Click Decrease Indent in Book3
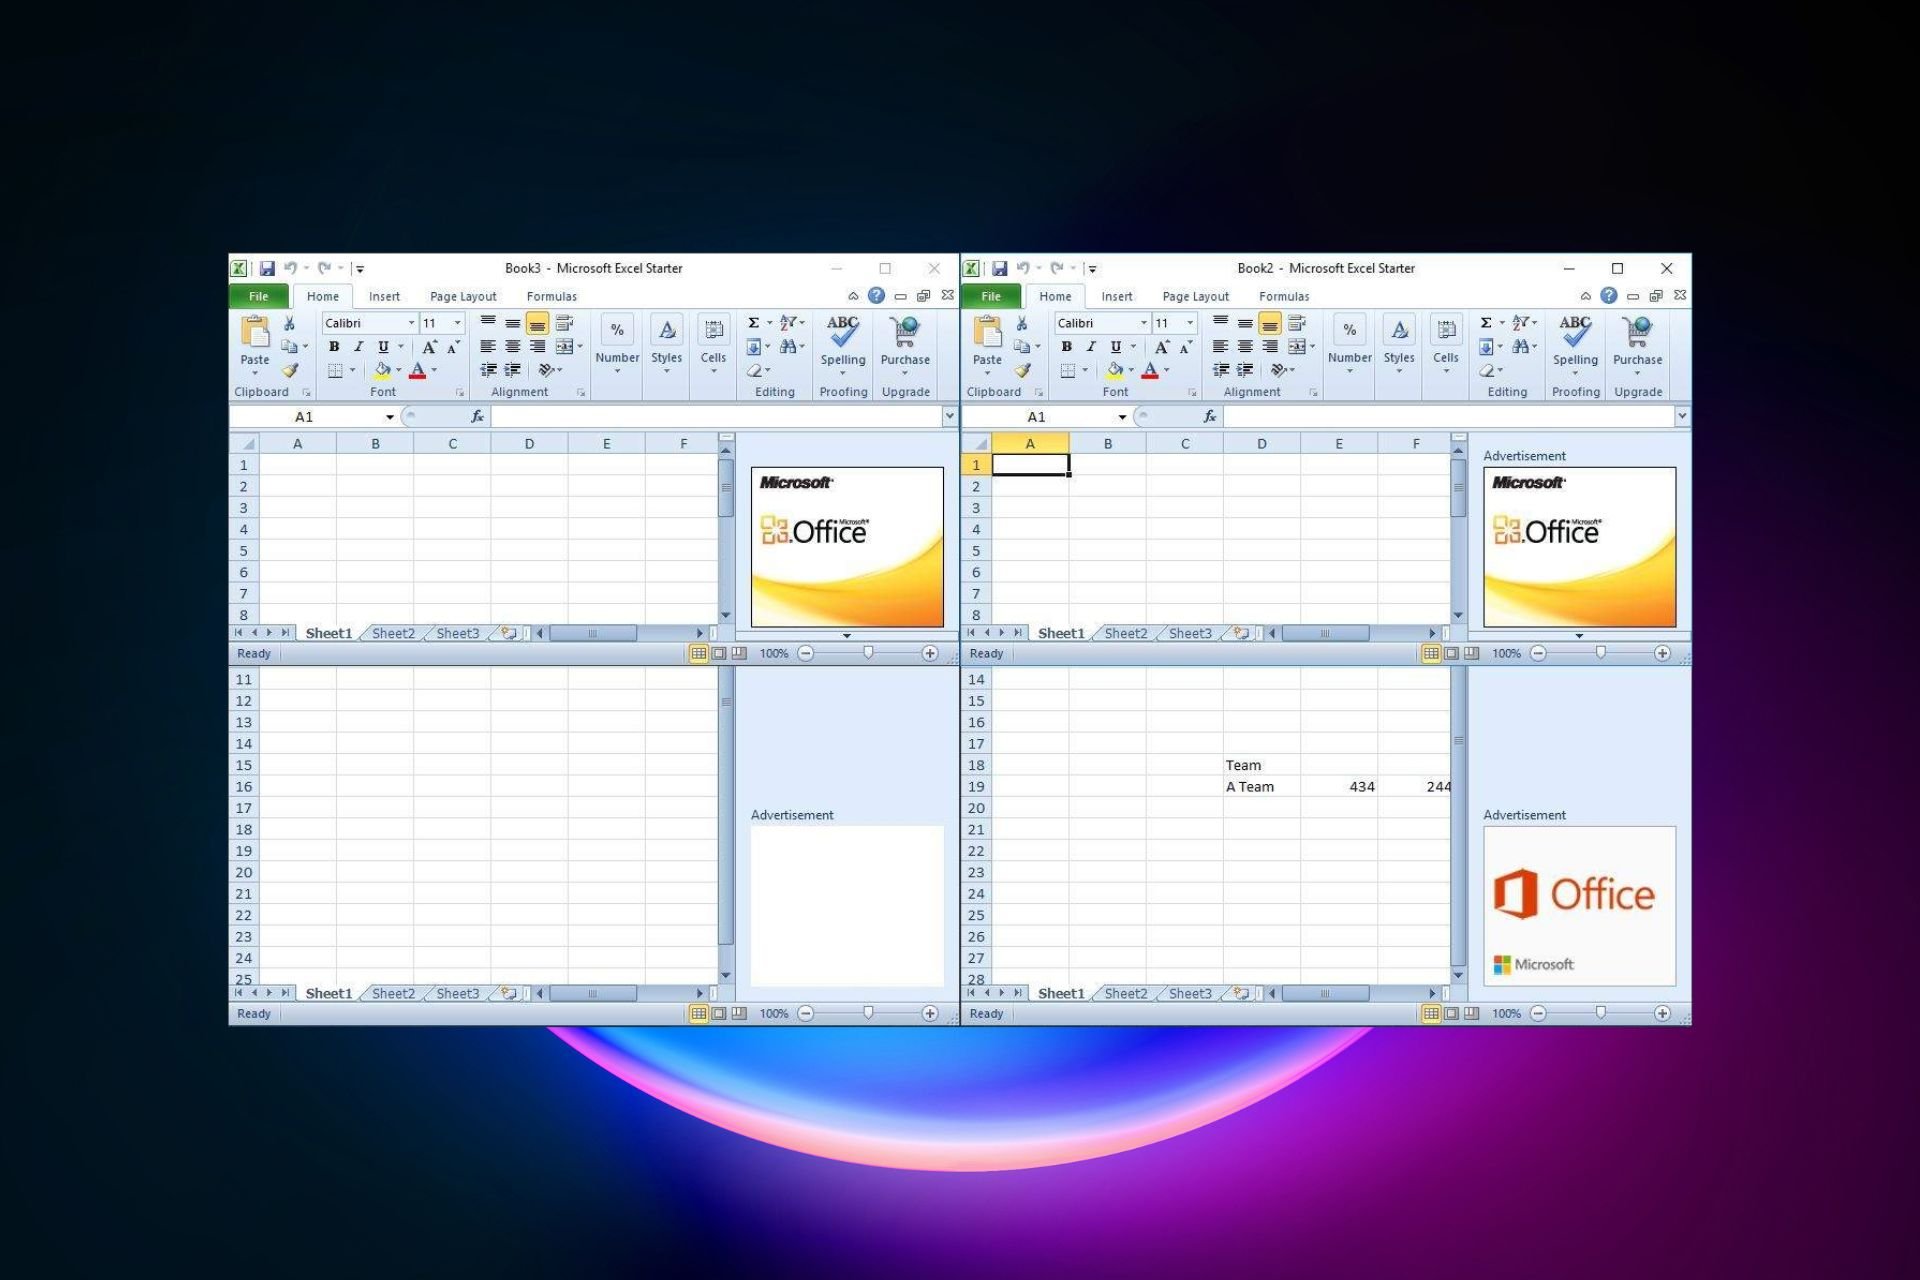Image resolution: width=1920 pixels, height=1280 pixels. coord(488,370)
